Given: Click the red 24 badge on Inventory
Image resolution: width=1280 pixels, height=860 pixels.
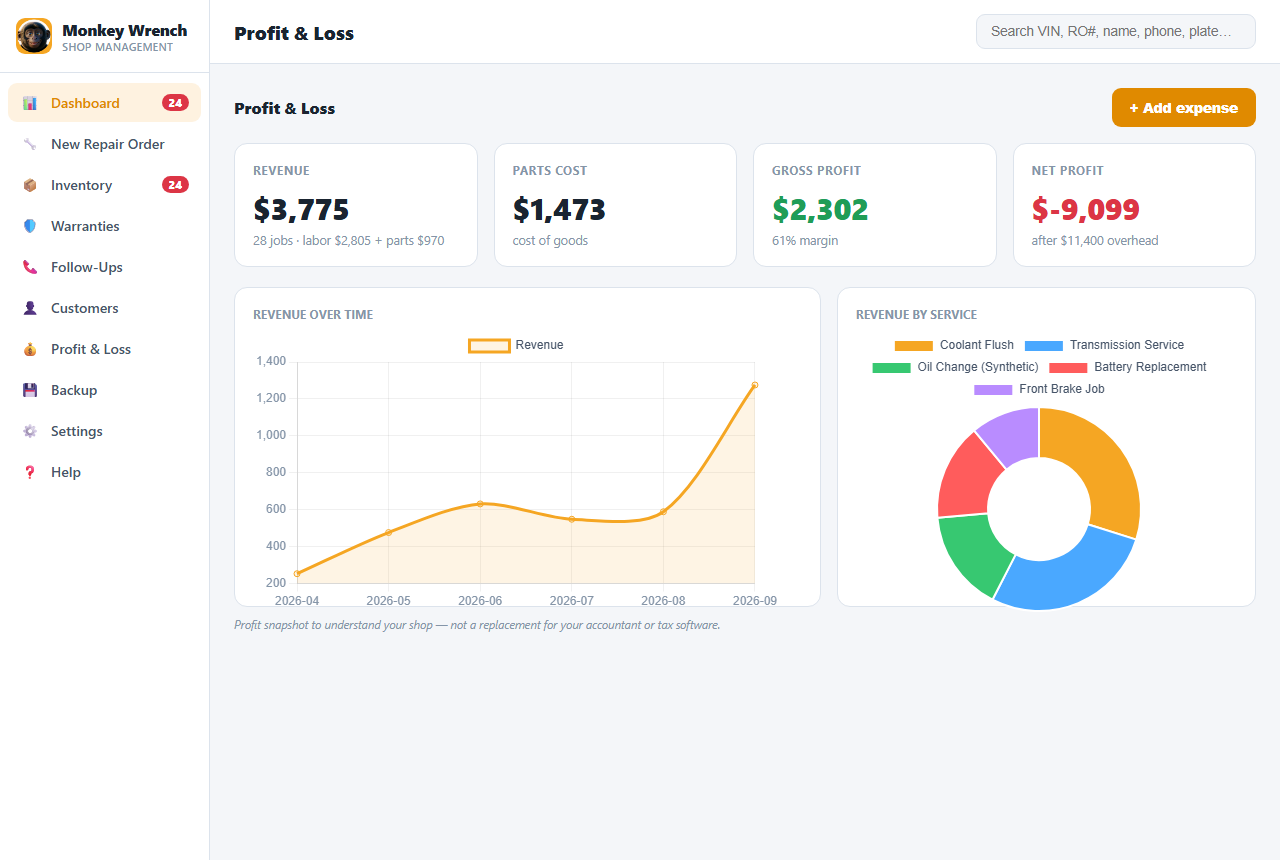Looking at the screenshot, I should (175, 185).
